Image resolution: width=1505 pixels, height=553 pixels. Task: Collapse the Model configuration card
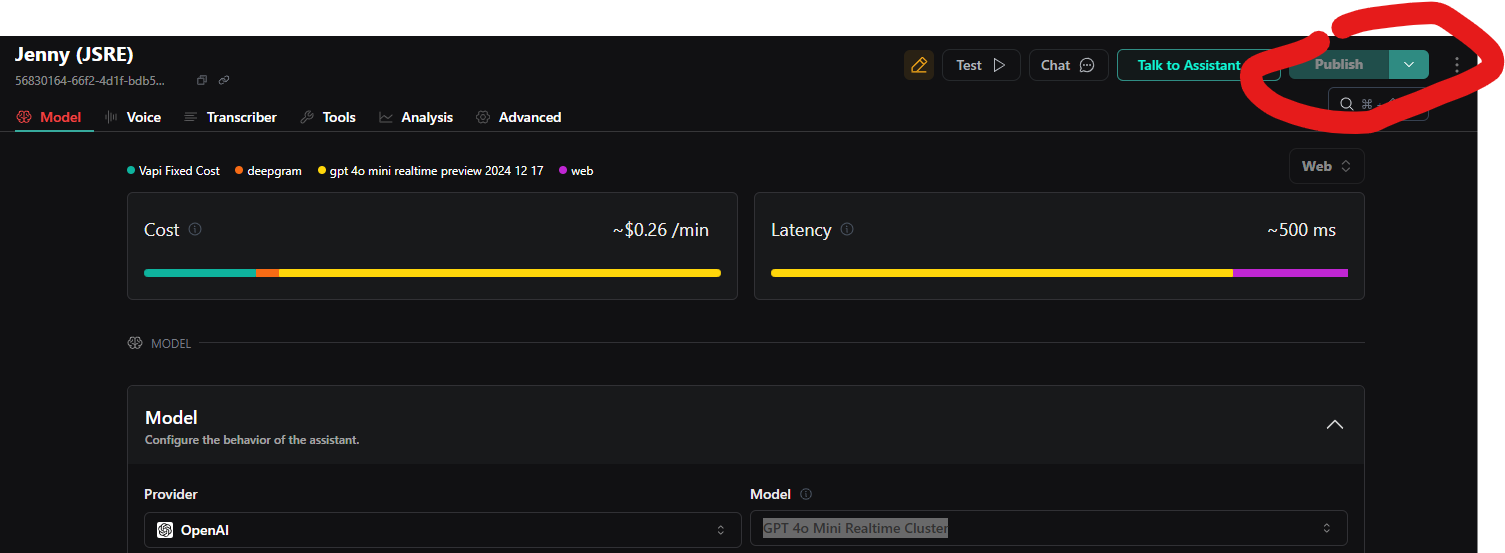tap(1334, 424)
